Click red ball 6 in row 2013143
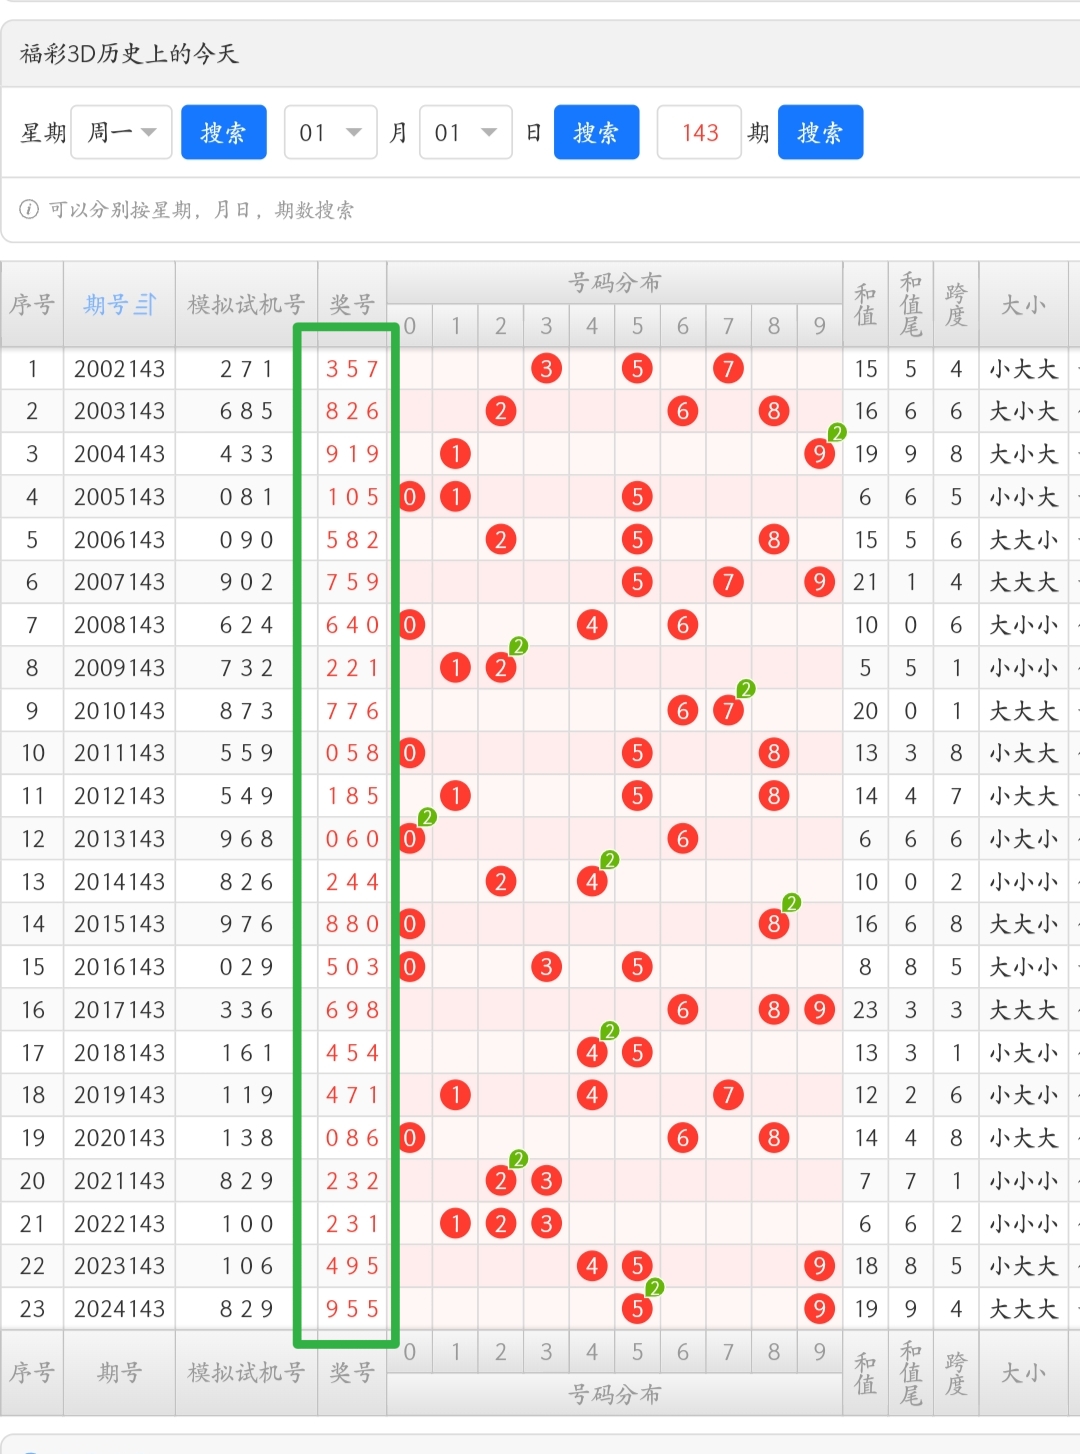The image size is (1080, 1454). (x=683, y=839)
